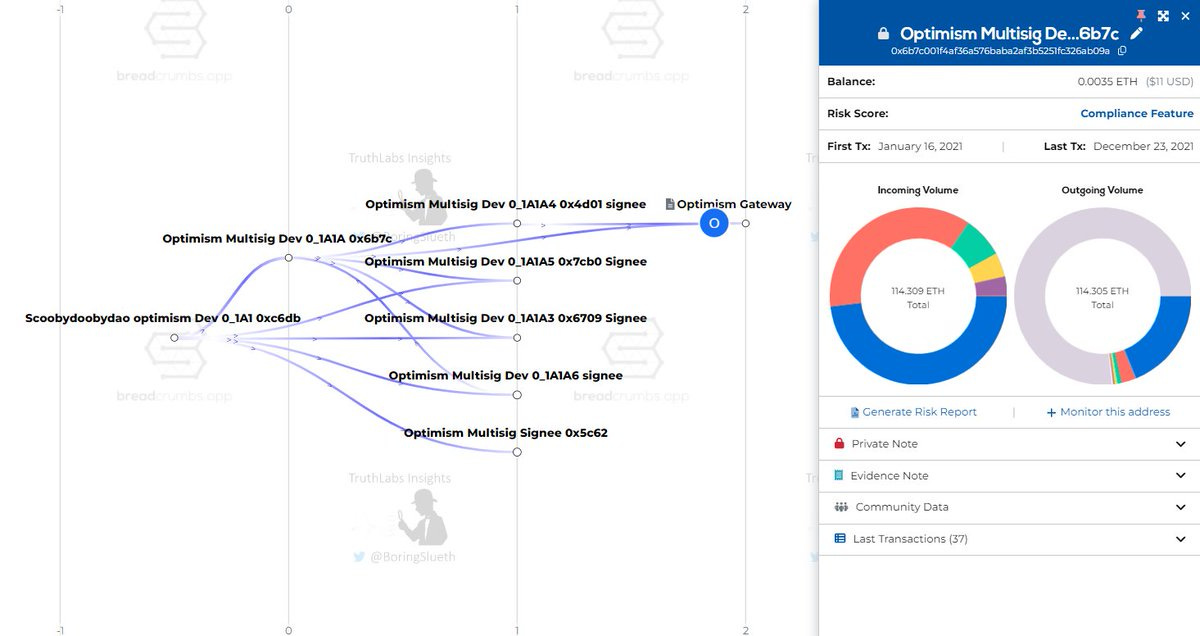1200x636 pixels.
Task: Click the pin icon in the panel header
Action: [1141, 15]
